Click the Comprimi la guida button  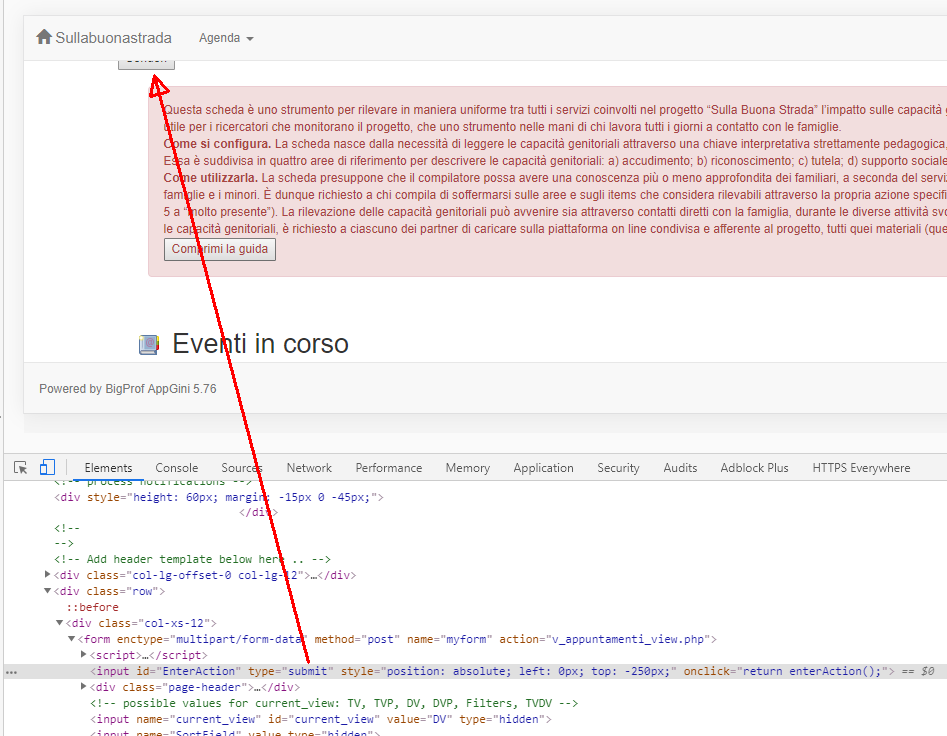point(220,249)
